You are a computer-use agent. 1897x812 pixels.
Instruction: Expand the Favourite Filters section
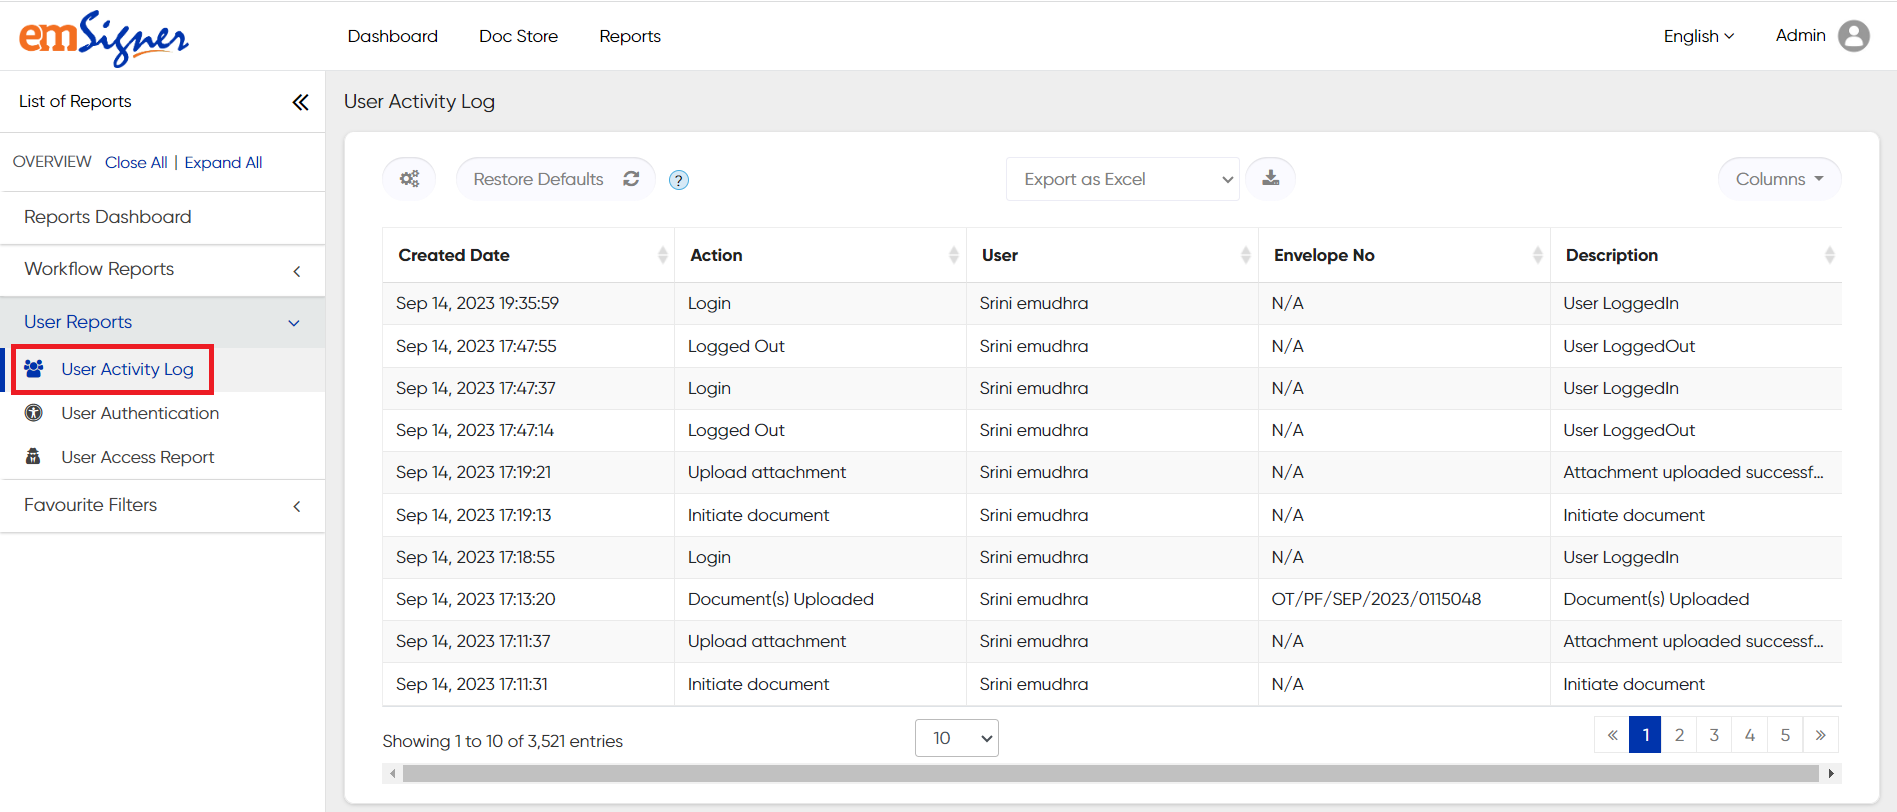point(163,506)
